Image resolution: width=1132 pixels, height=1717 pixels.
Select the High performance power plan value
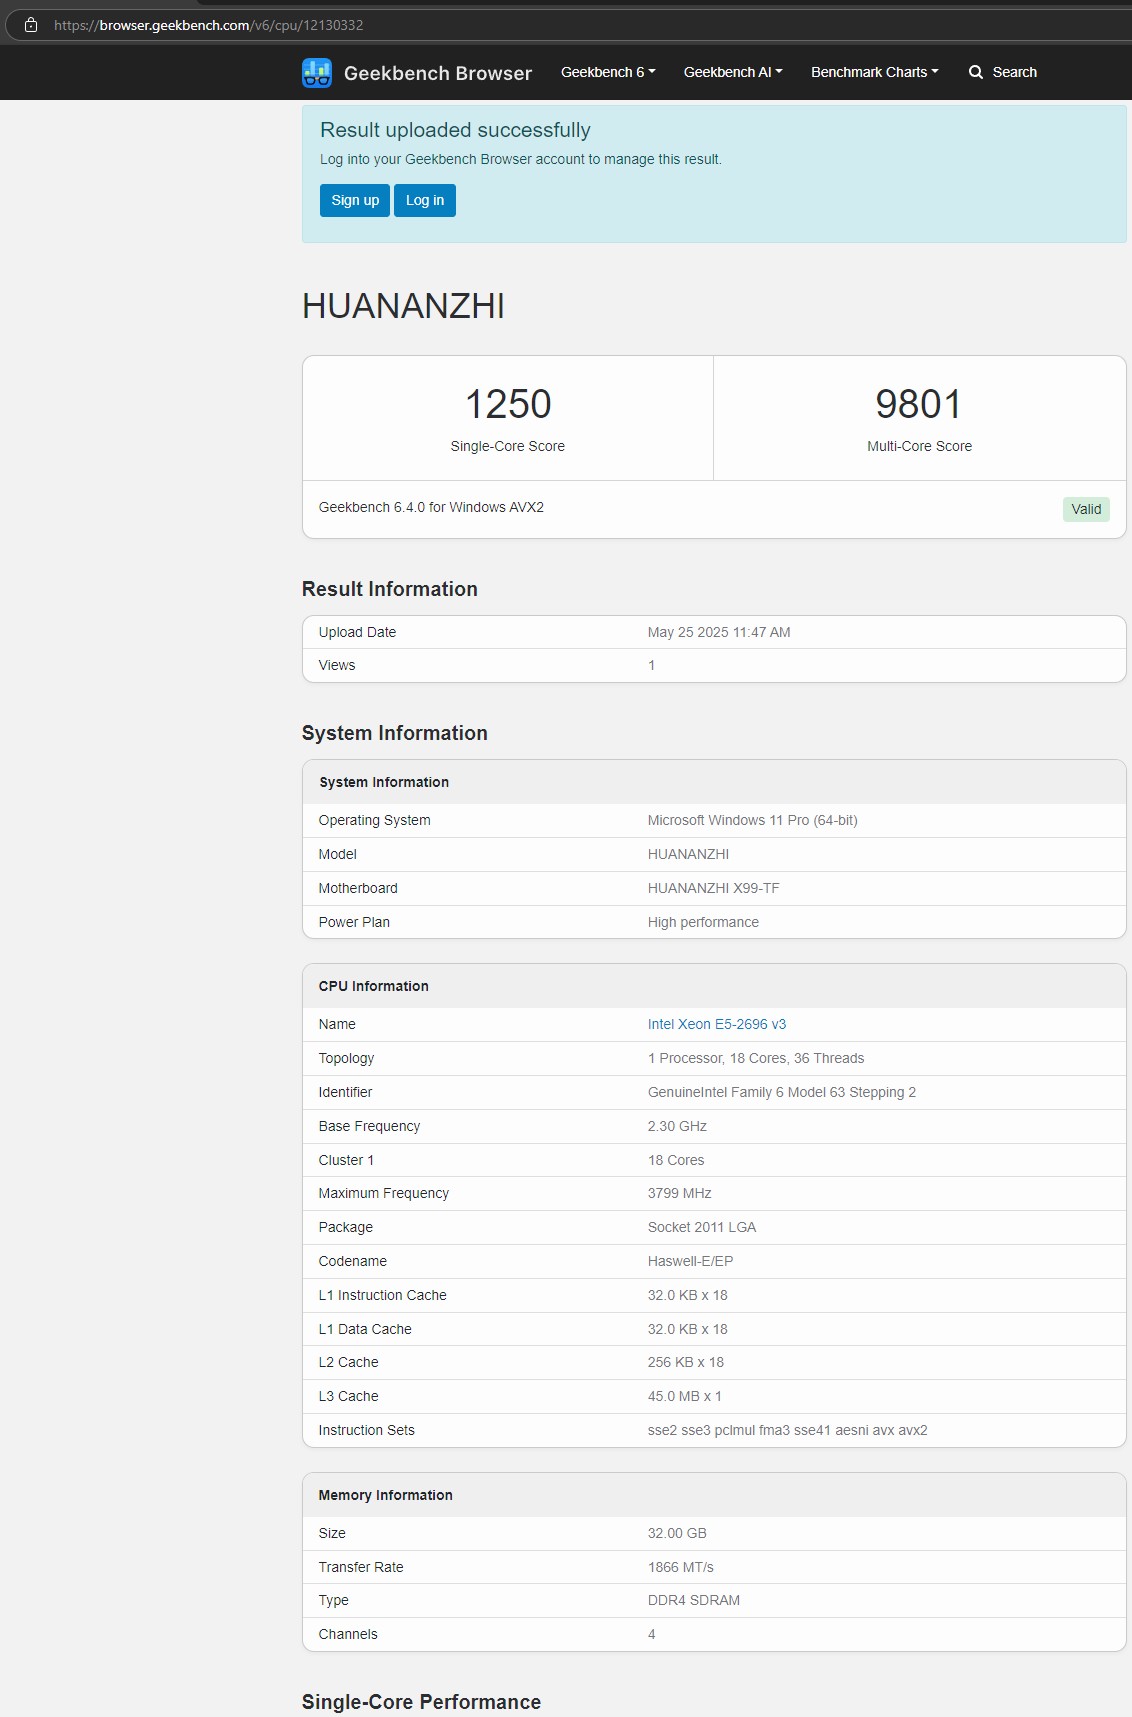click(703, 922)
